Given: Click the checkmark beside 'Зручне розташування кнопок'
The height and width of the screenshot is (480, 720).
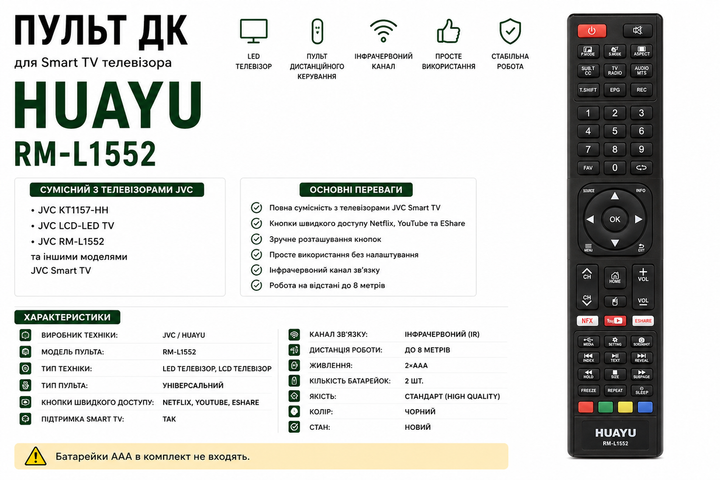Looking at the screenshot, I should [256, 239].
